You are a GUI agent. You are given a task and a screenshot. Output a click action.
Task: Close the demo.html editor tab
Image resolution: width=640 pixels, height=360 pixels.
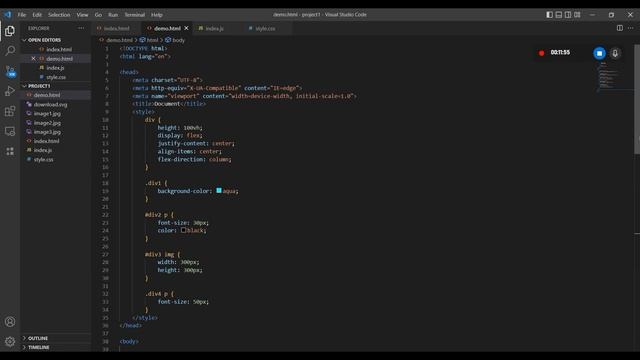tap(187, 28)
